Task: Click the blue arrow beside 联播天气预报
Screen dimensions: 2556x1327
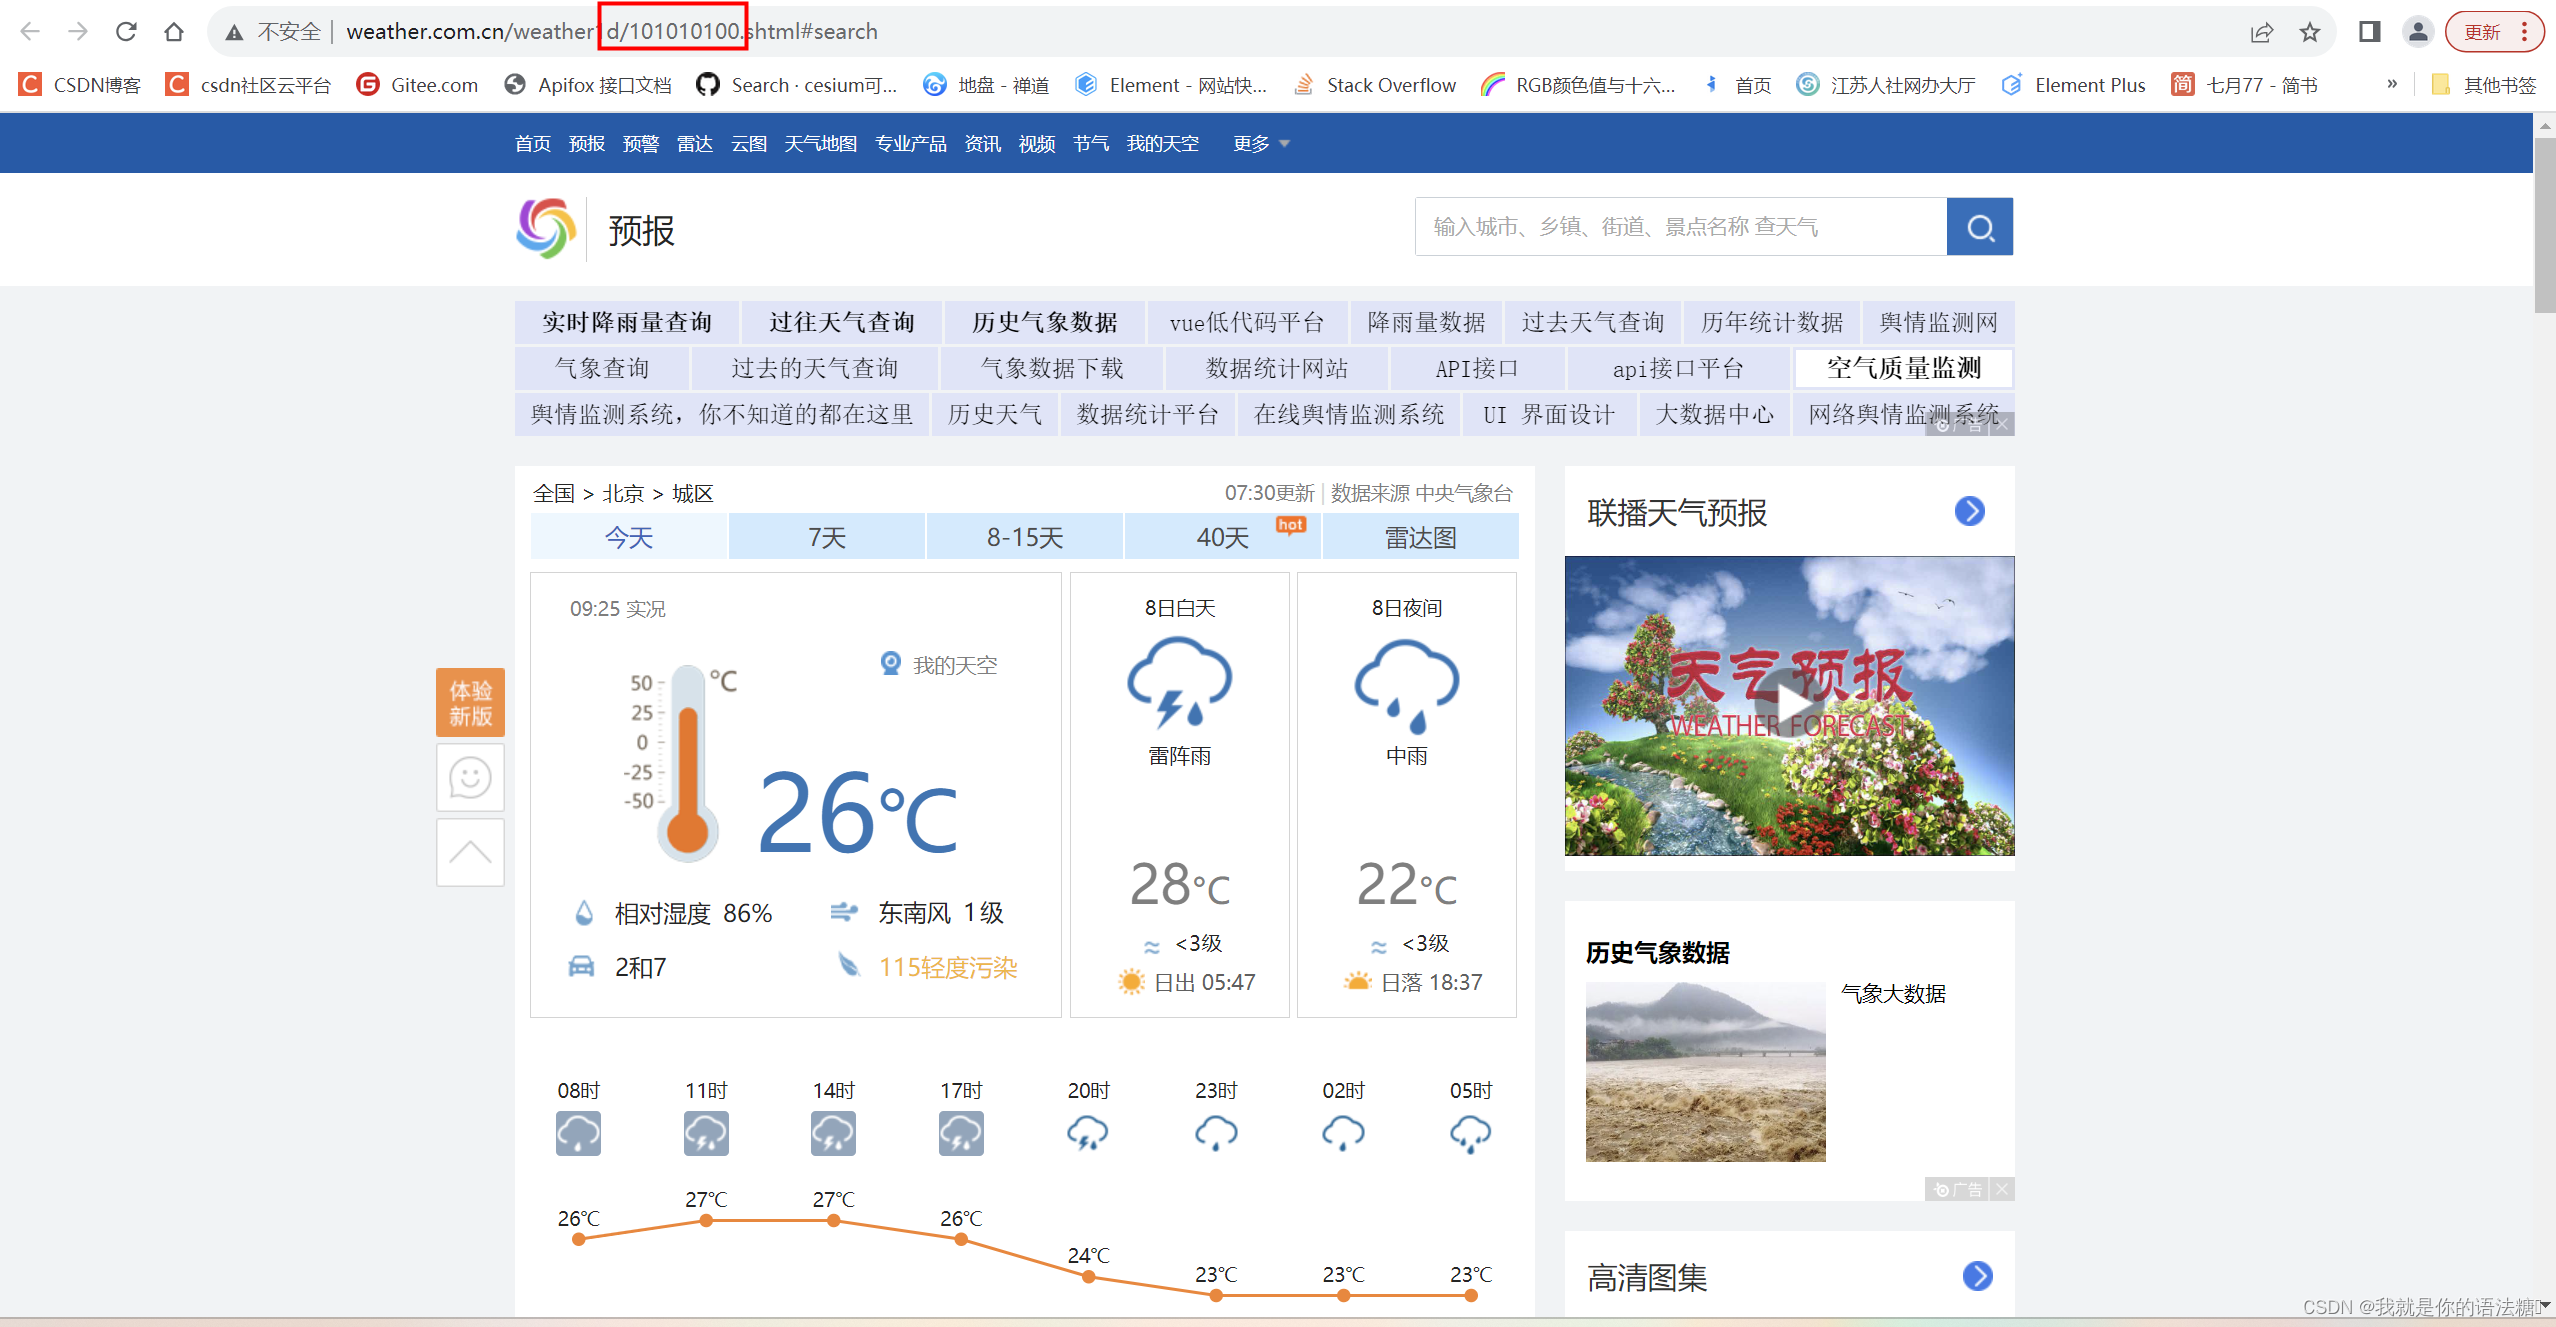Action: [x=1969, y=512]
